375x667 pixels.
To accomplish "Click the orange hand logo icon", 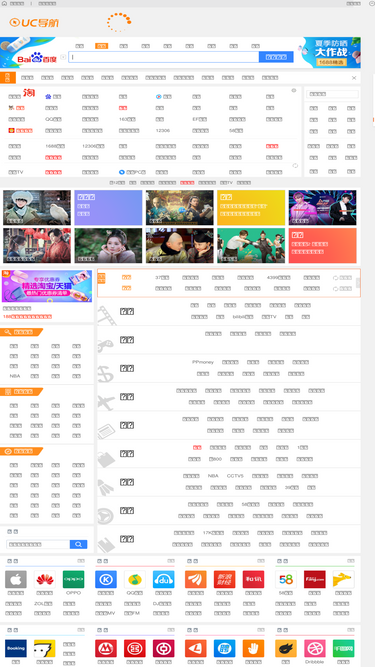I will point(253,649).
